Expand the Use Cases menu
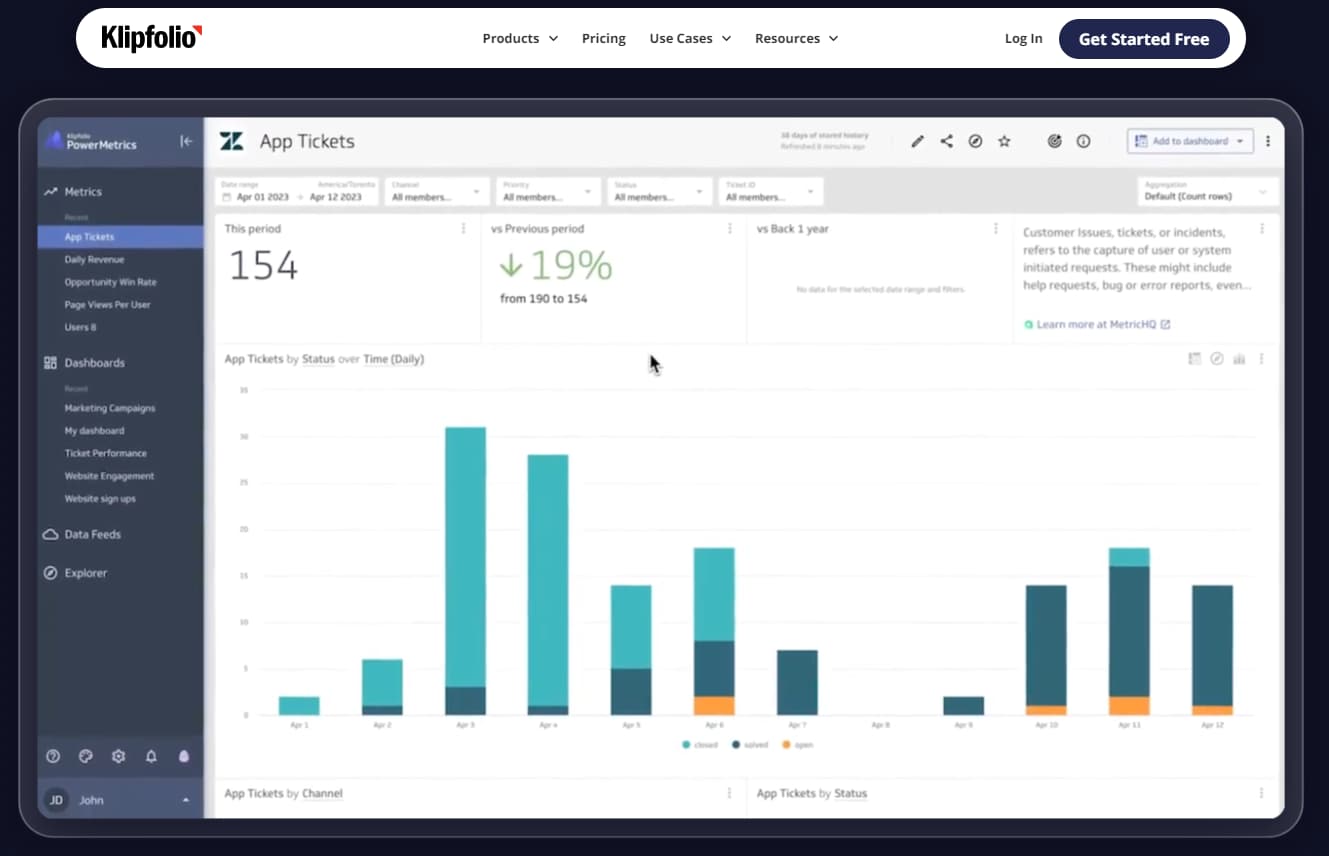This screenshot has height=856, width=1329. (x=690, y=38)
